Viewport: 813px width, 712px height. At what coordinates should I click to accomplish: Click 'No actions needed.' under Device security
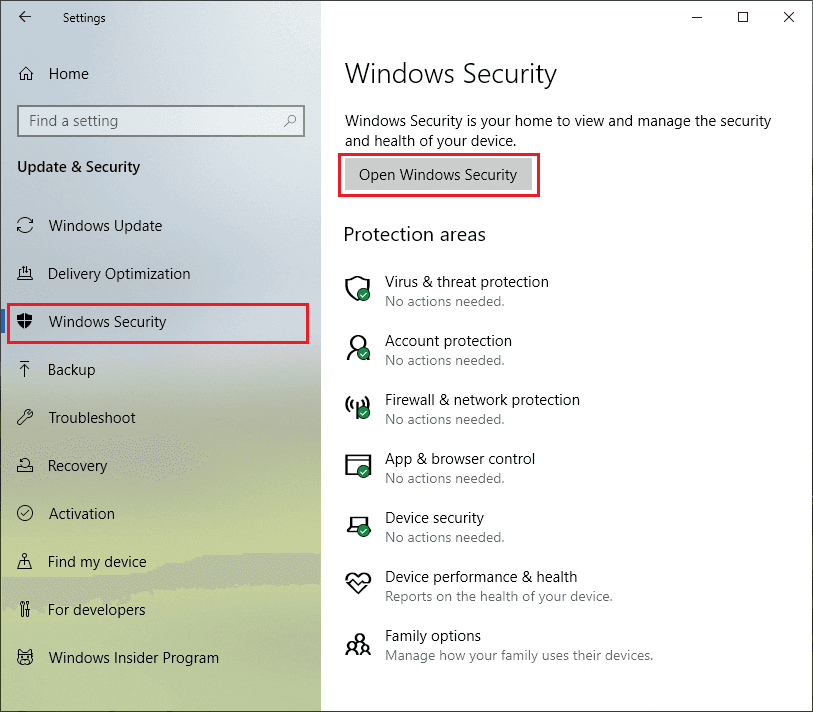click(444, 537)
